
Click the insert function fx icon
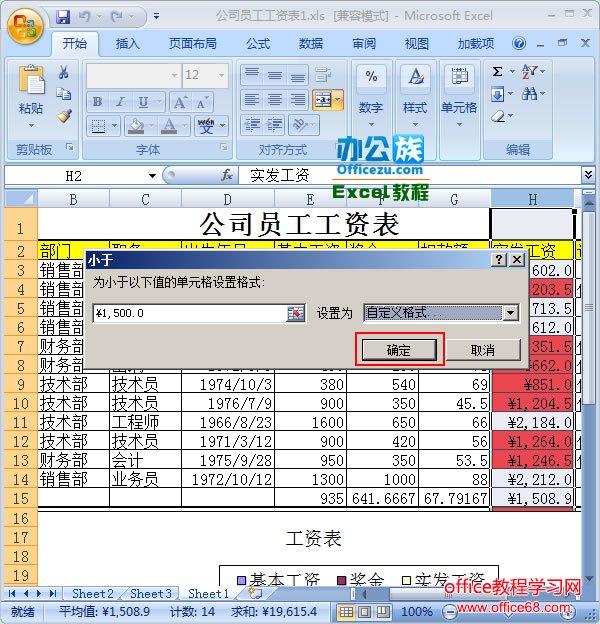226,175
